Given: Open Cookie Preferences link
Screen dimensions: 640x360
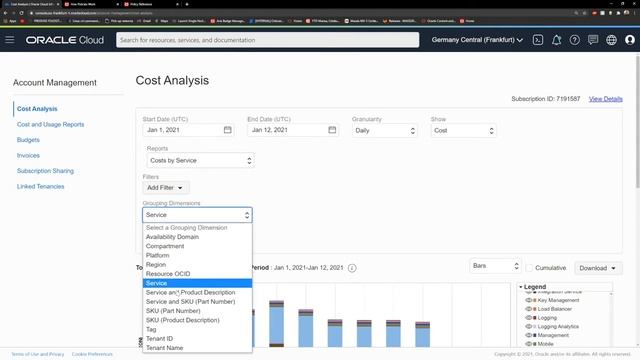Looking at the screenshot, I should 92,354.
